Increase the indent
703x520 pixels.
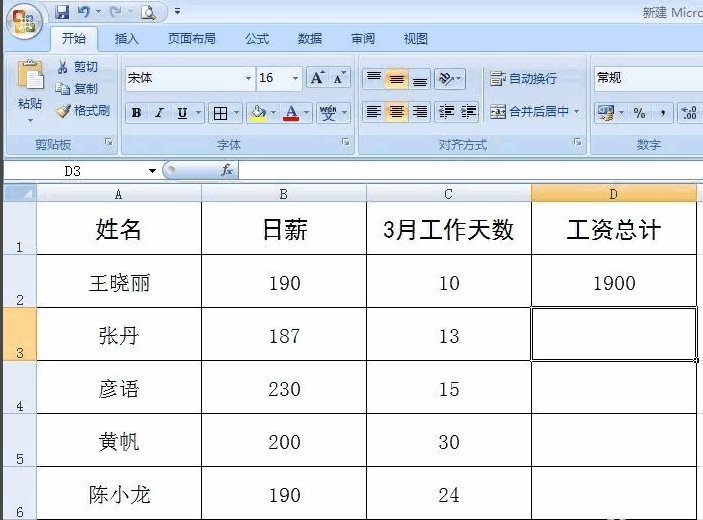[468, 112]
